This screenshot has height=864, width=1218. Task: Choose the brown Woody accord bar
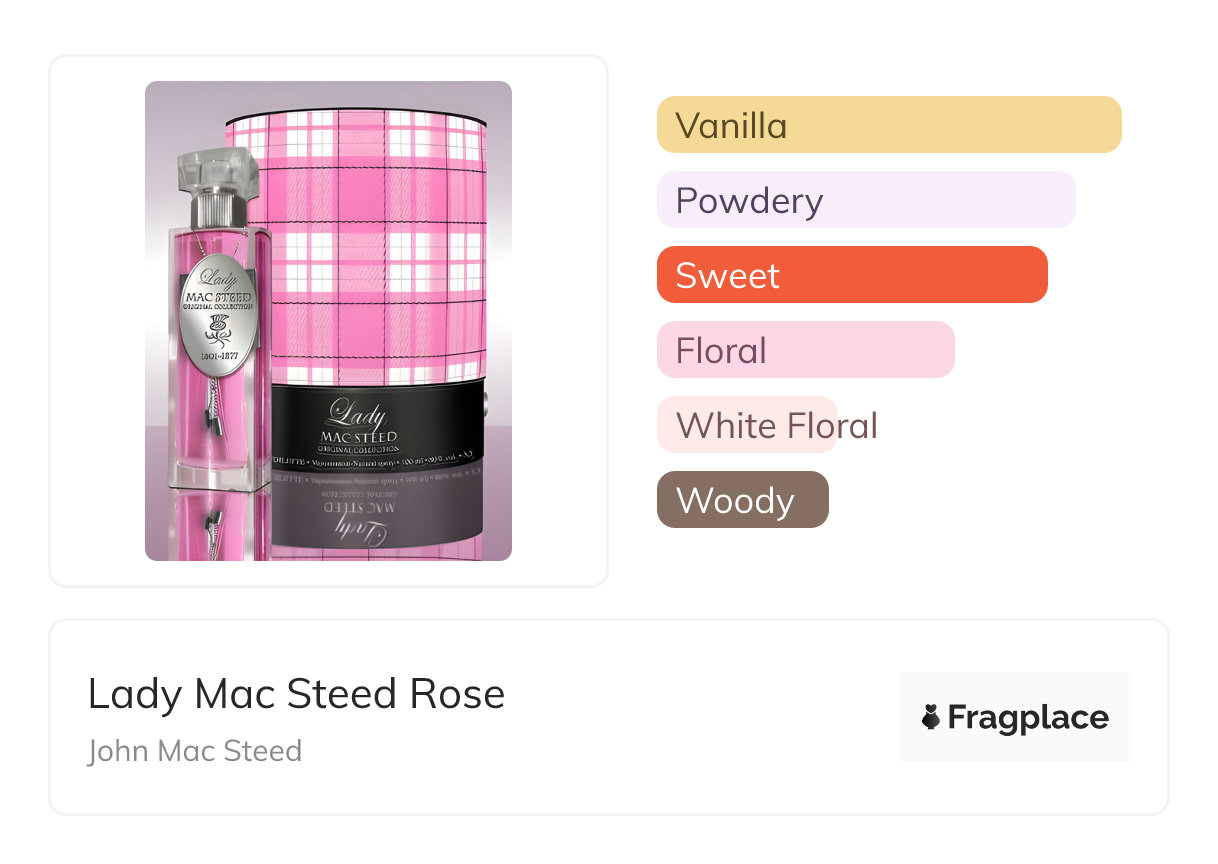tap(742, 500)
